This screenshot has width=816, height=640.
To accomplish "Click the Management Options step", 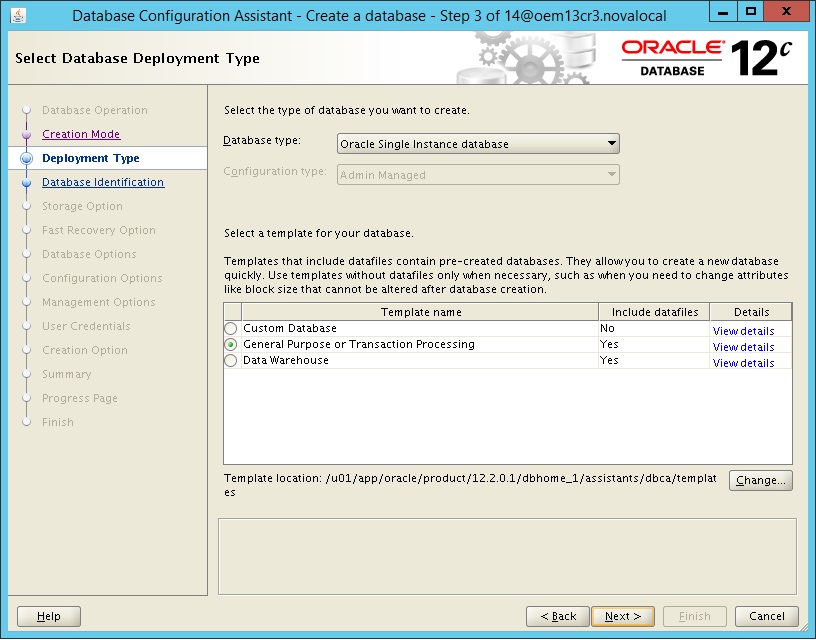I will click(99, 302).
